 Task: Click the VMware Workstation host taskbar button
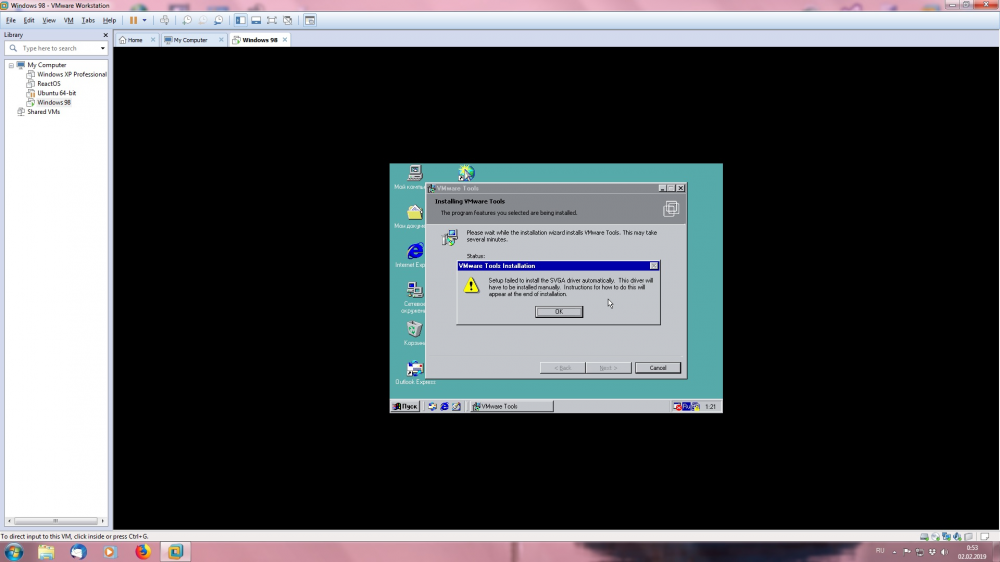pos(175,552)
